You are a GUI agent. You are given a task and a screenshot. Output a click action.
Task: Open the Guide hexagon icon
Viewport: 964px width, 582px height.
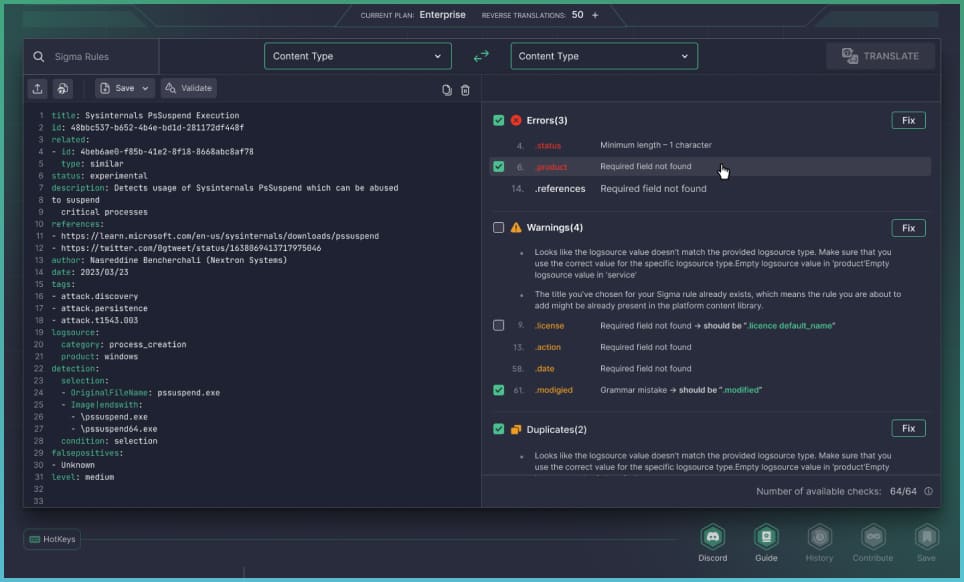766,537
